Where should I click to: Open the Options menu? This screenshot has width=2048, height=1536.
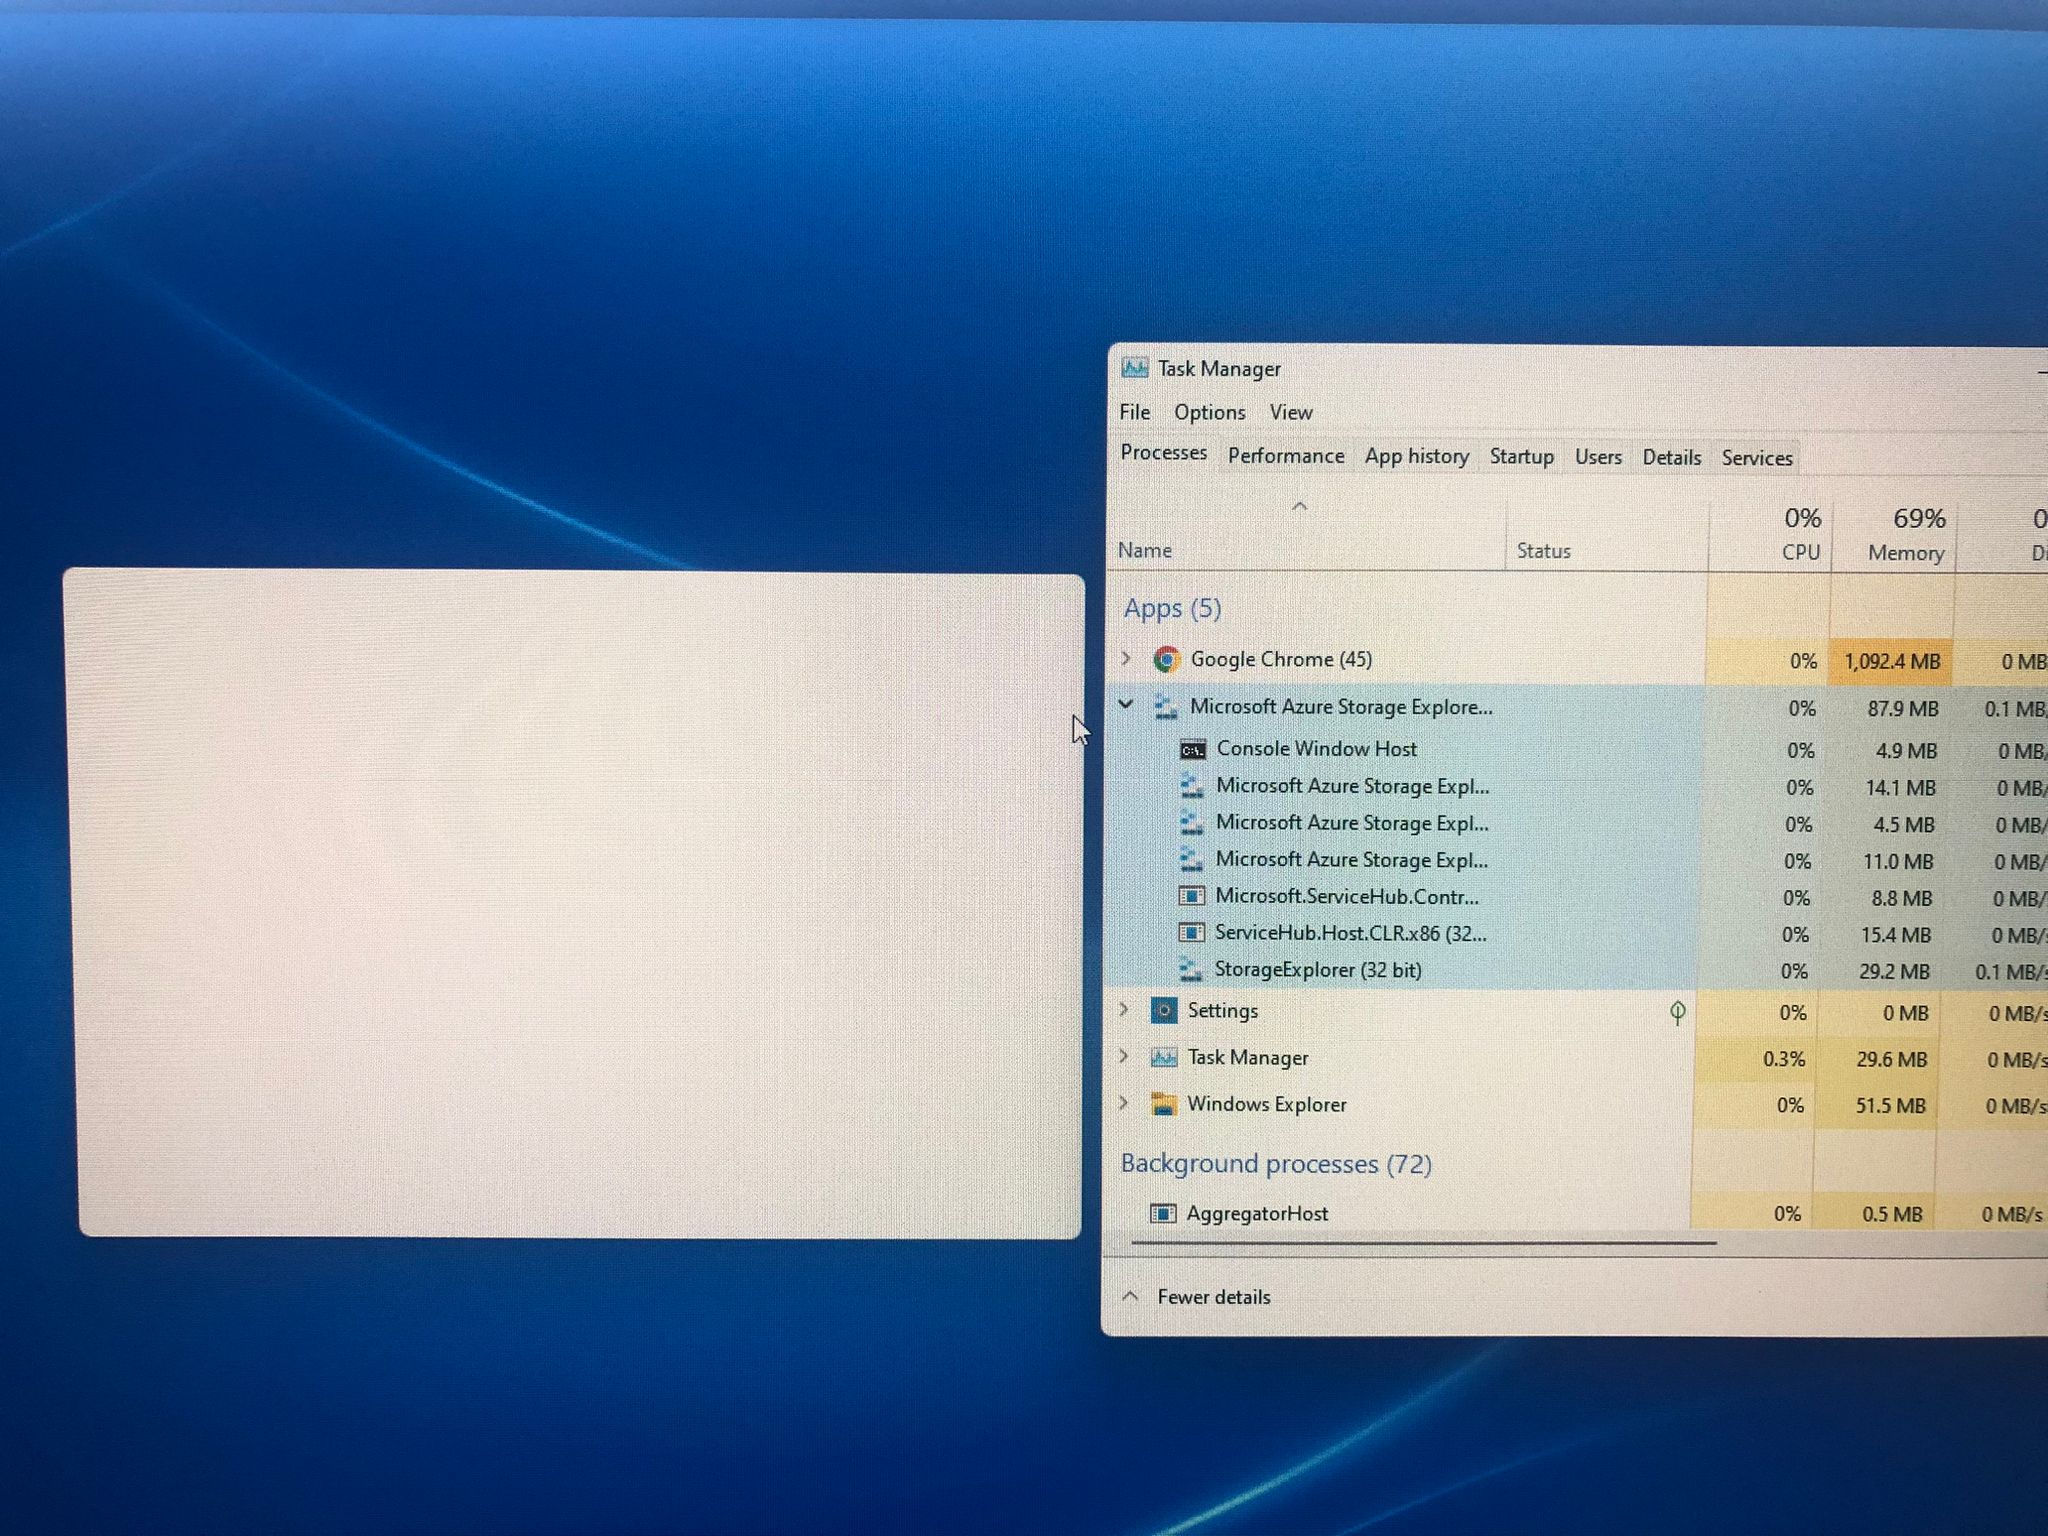tap(1210, 412)
